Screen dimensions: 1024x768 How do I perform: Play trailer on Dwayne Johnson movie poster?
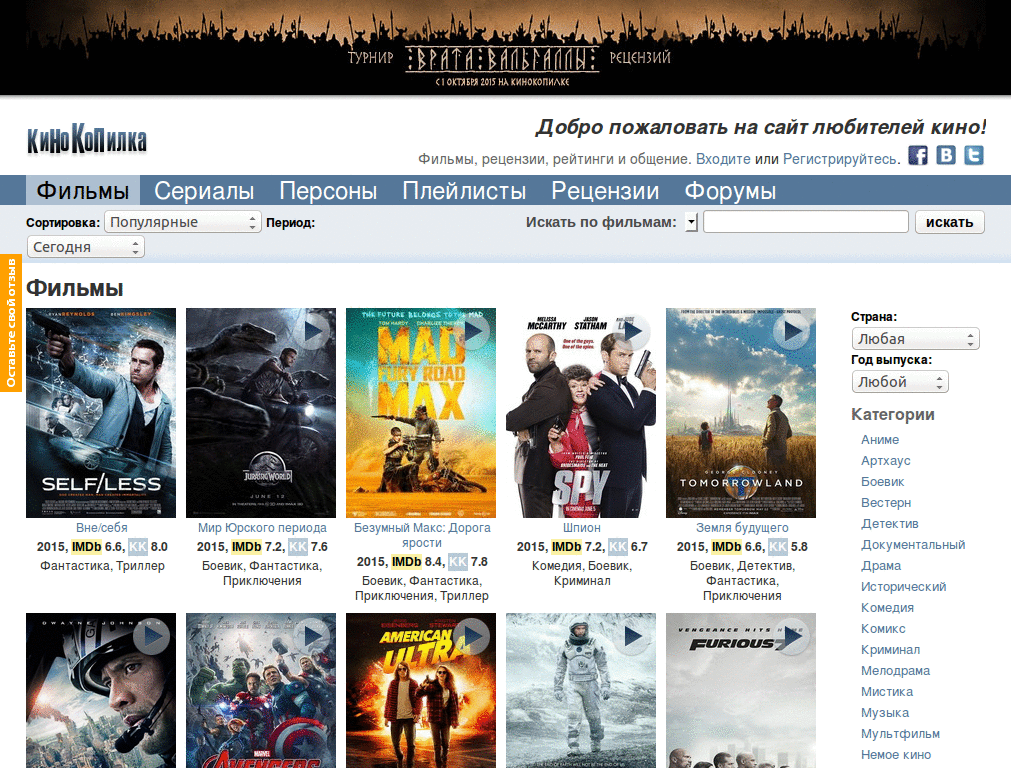point(153,636)
